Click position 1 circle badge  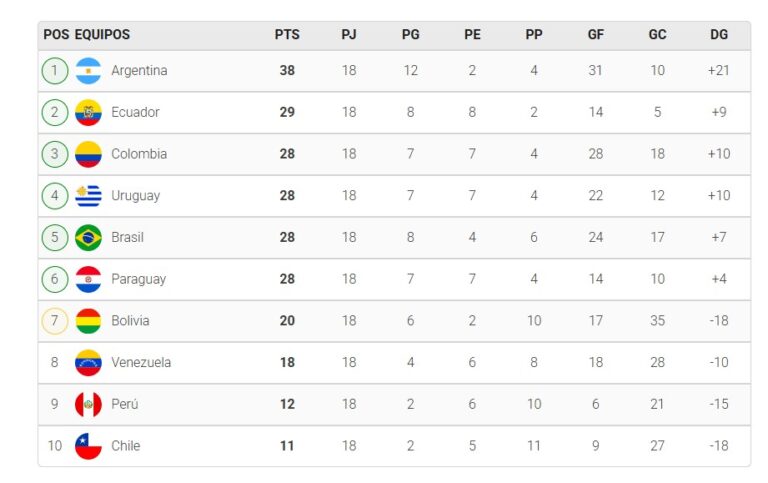[x=55, y=71]
